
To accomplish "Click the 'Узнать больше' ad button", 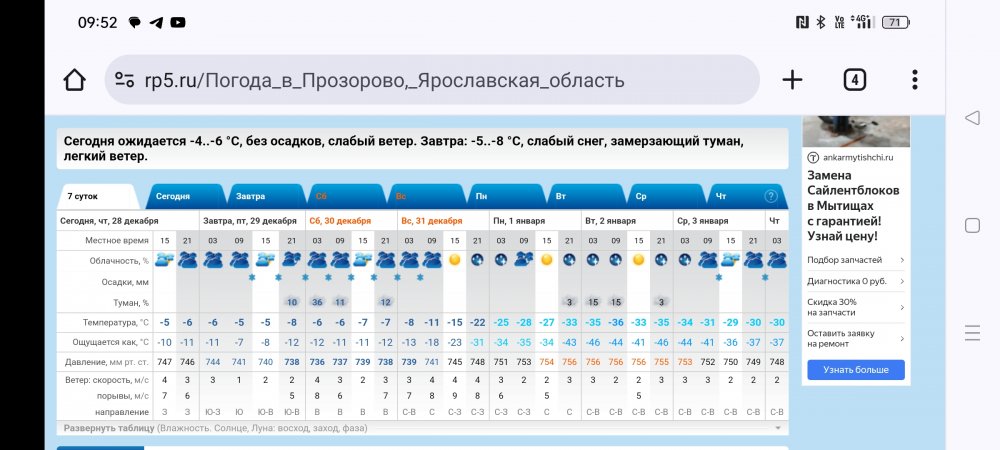I will click(x=855, y=370).
